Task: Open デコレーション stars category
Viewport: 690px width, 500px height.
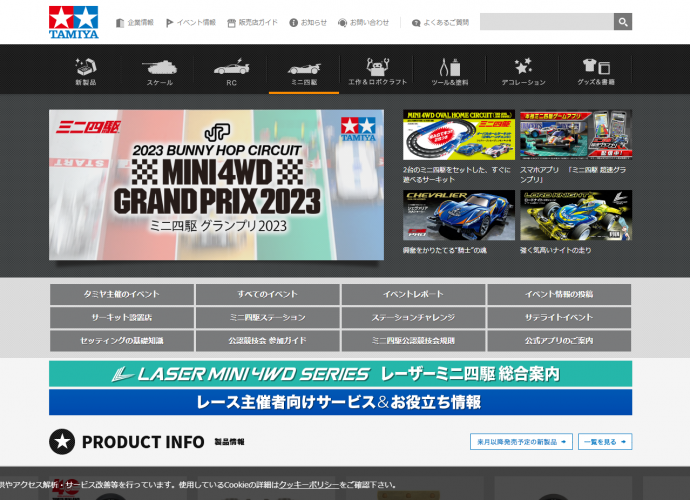Action: pos(523,71)
